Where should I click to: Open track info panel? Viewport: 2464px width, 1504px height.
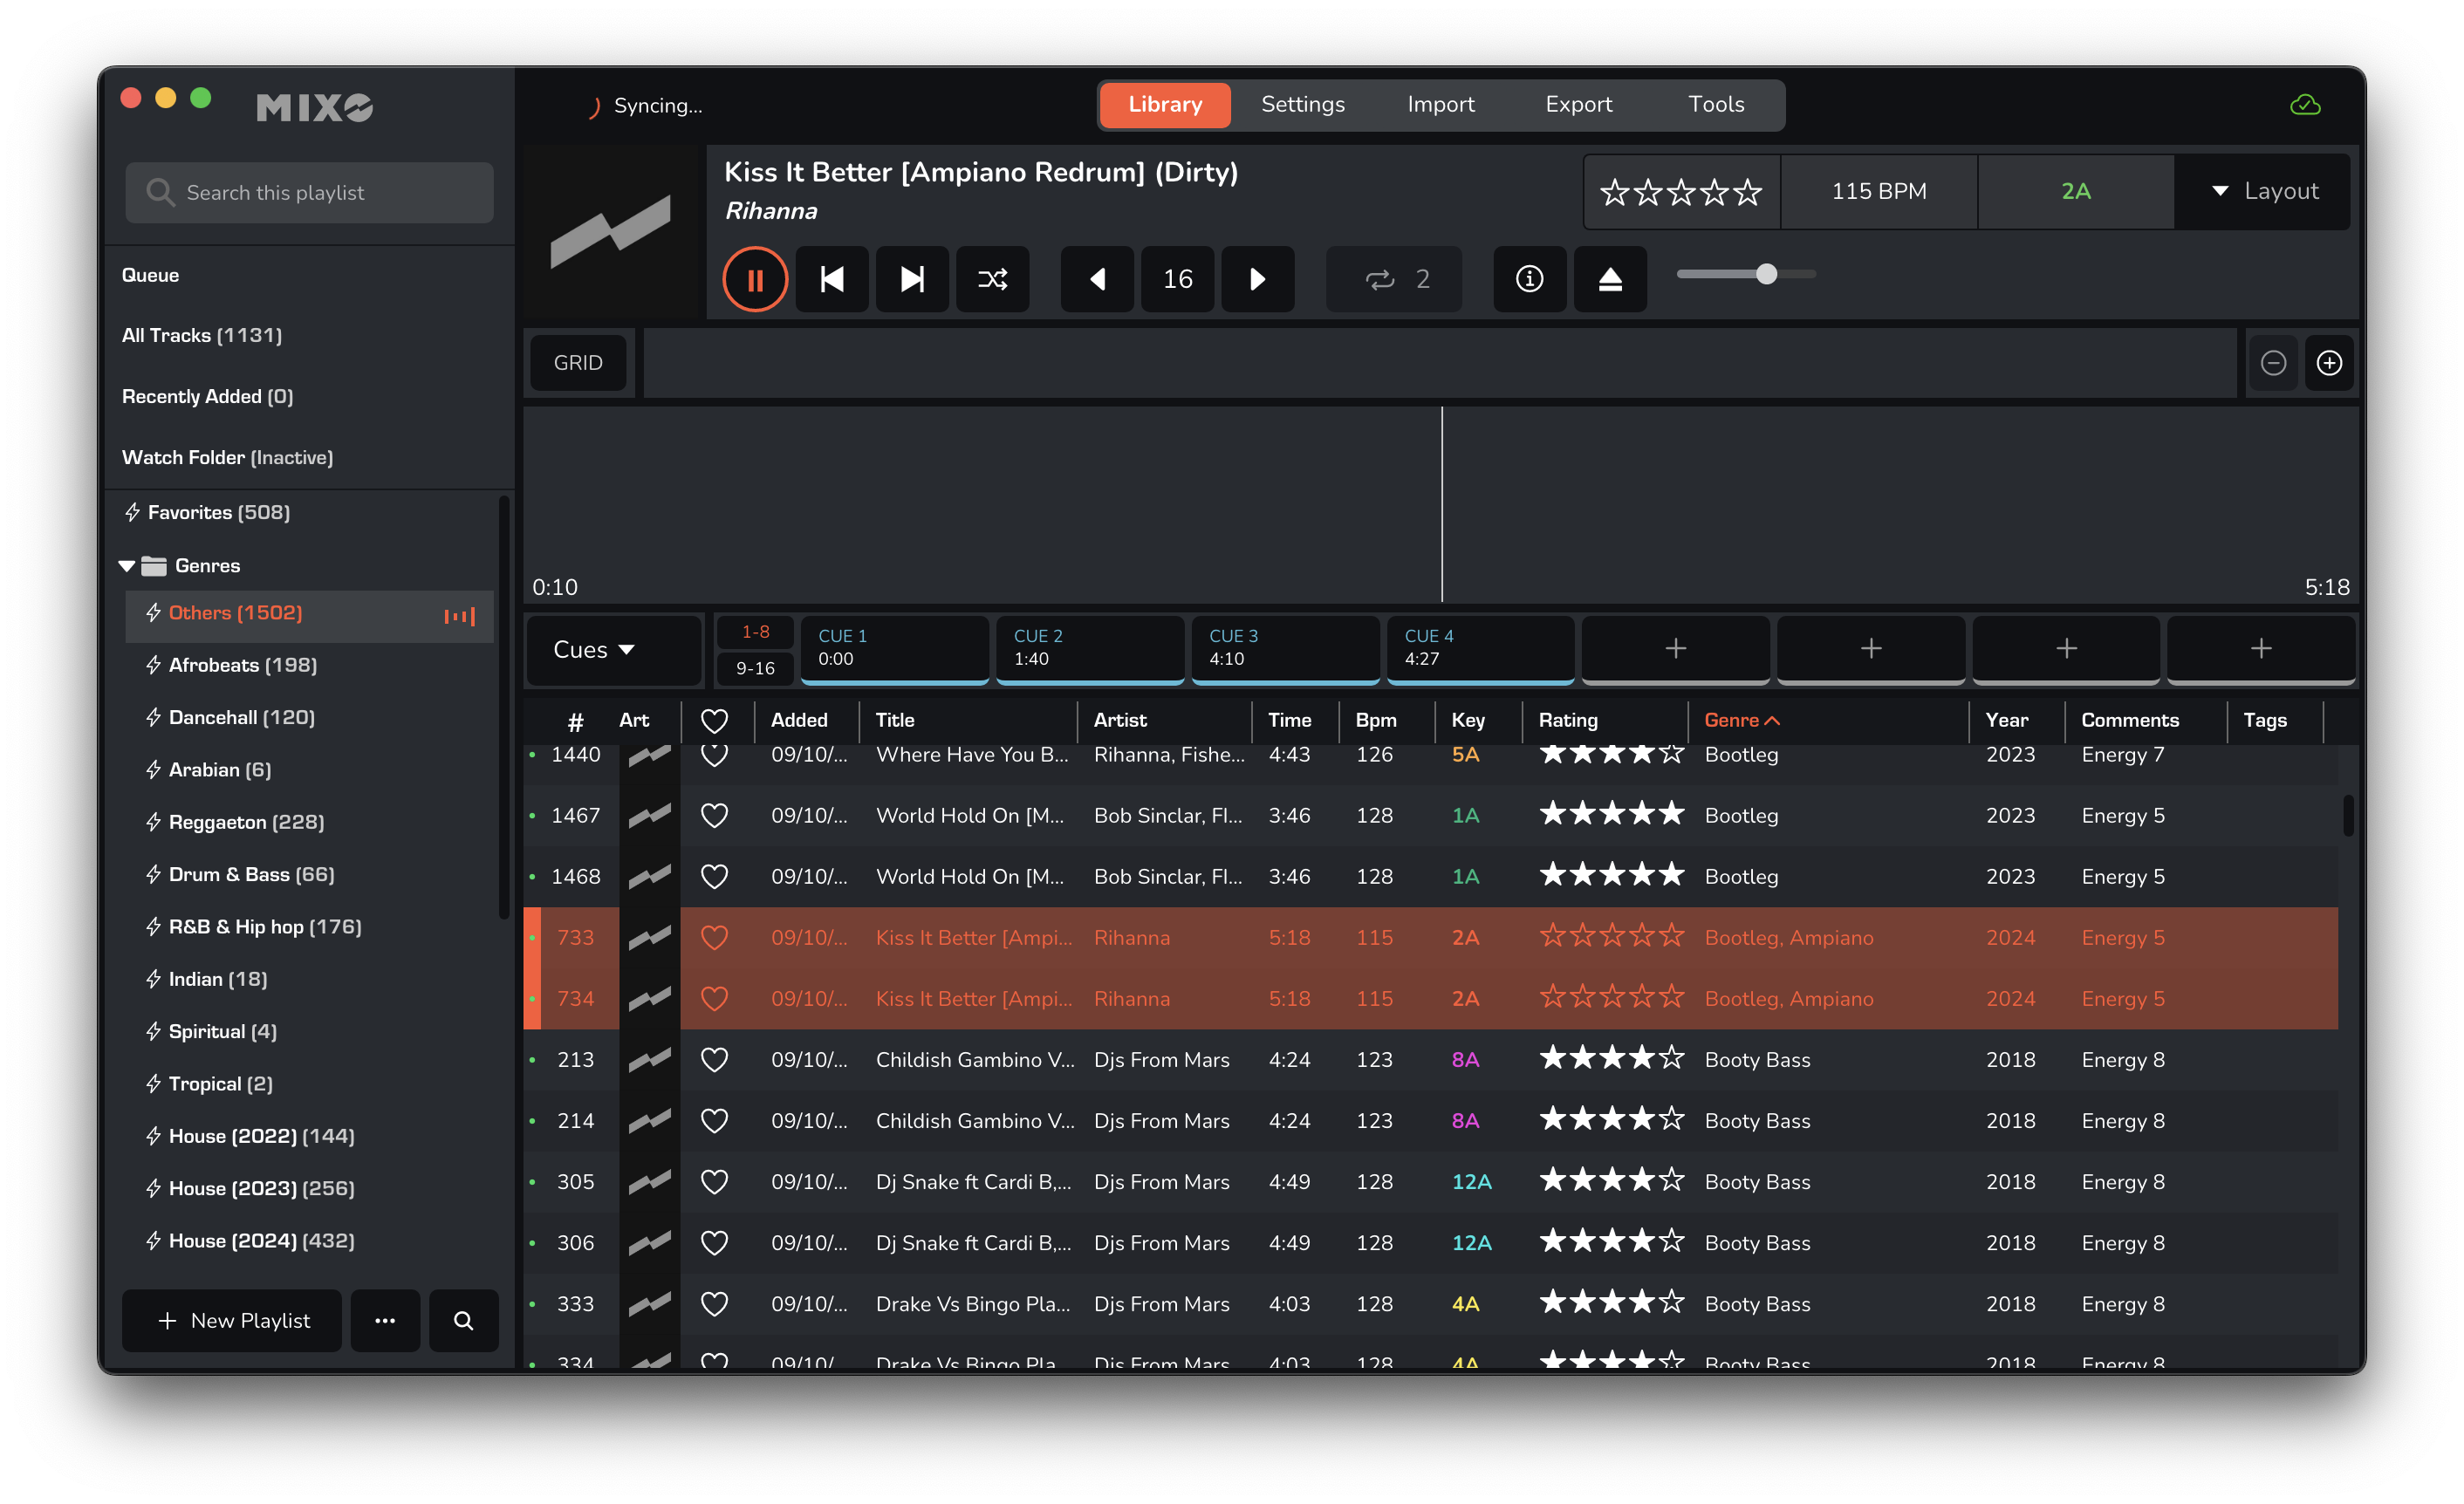[1529, 279]
